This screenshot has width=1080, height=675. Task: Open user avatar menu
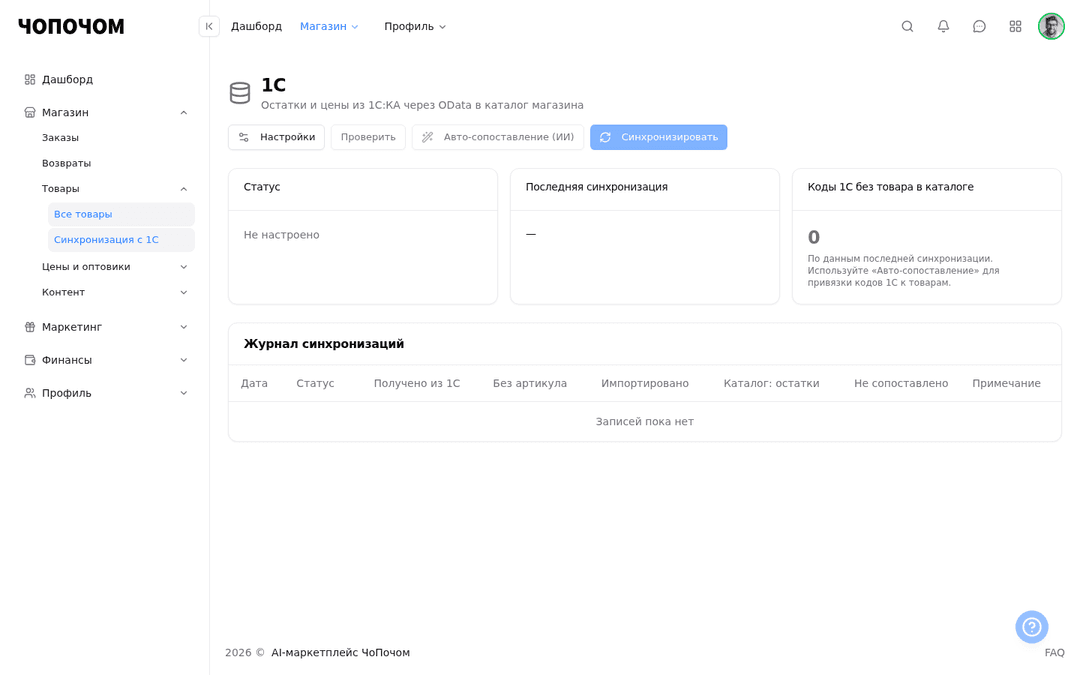pyautogui.click(x=1050, y=26)
